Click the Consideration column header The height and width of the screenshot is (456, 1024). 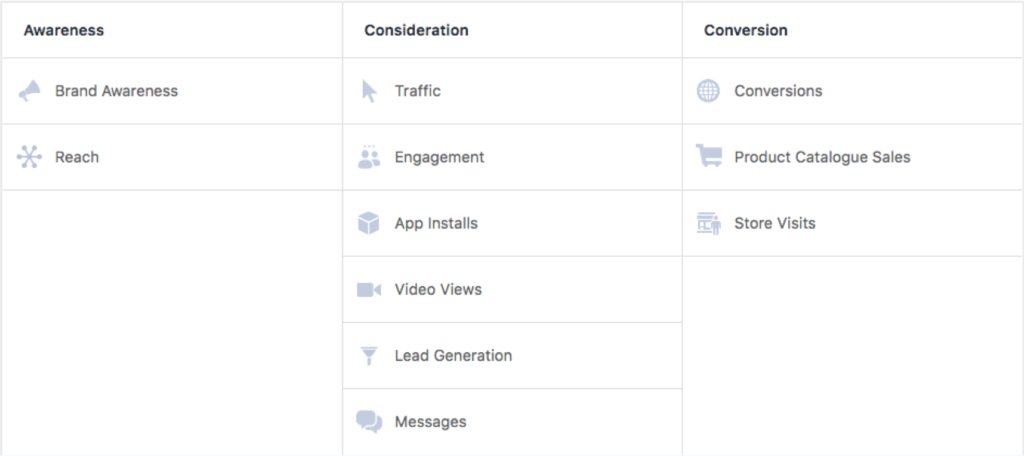click(416, 30)
